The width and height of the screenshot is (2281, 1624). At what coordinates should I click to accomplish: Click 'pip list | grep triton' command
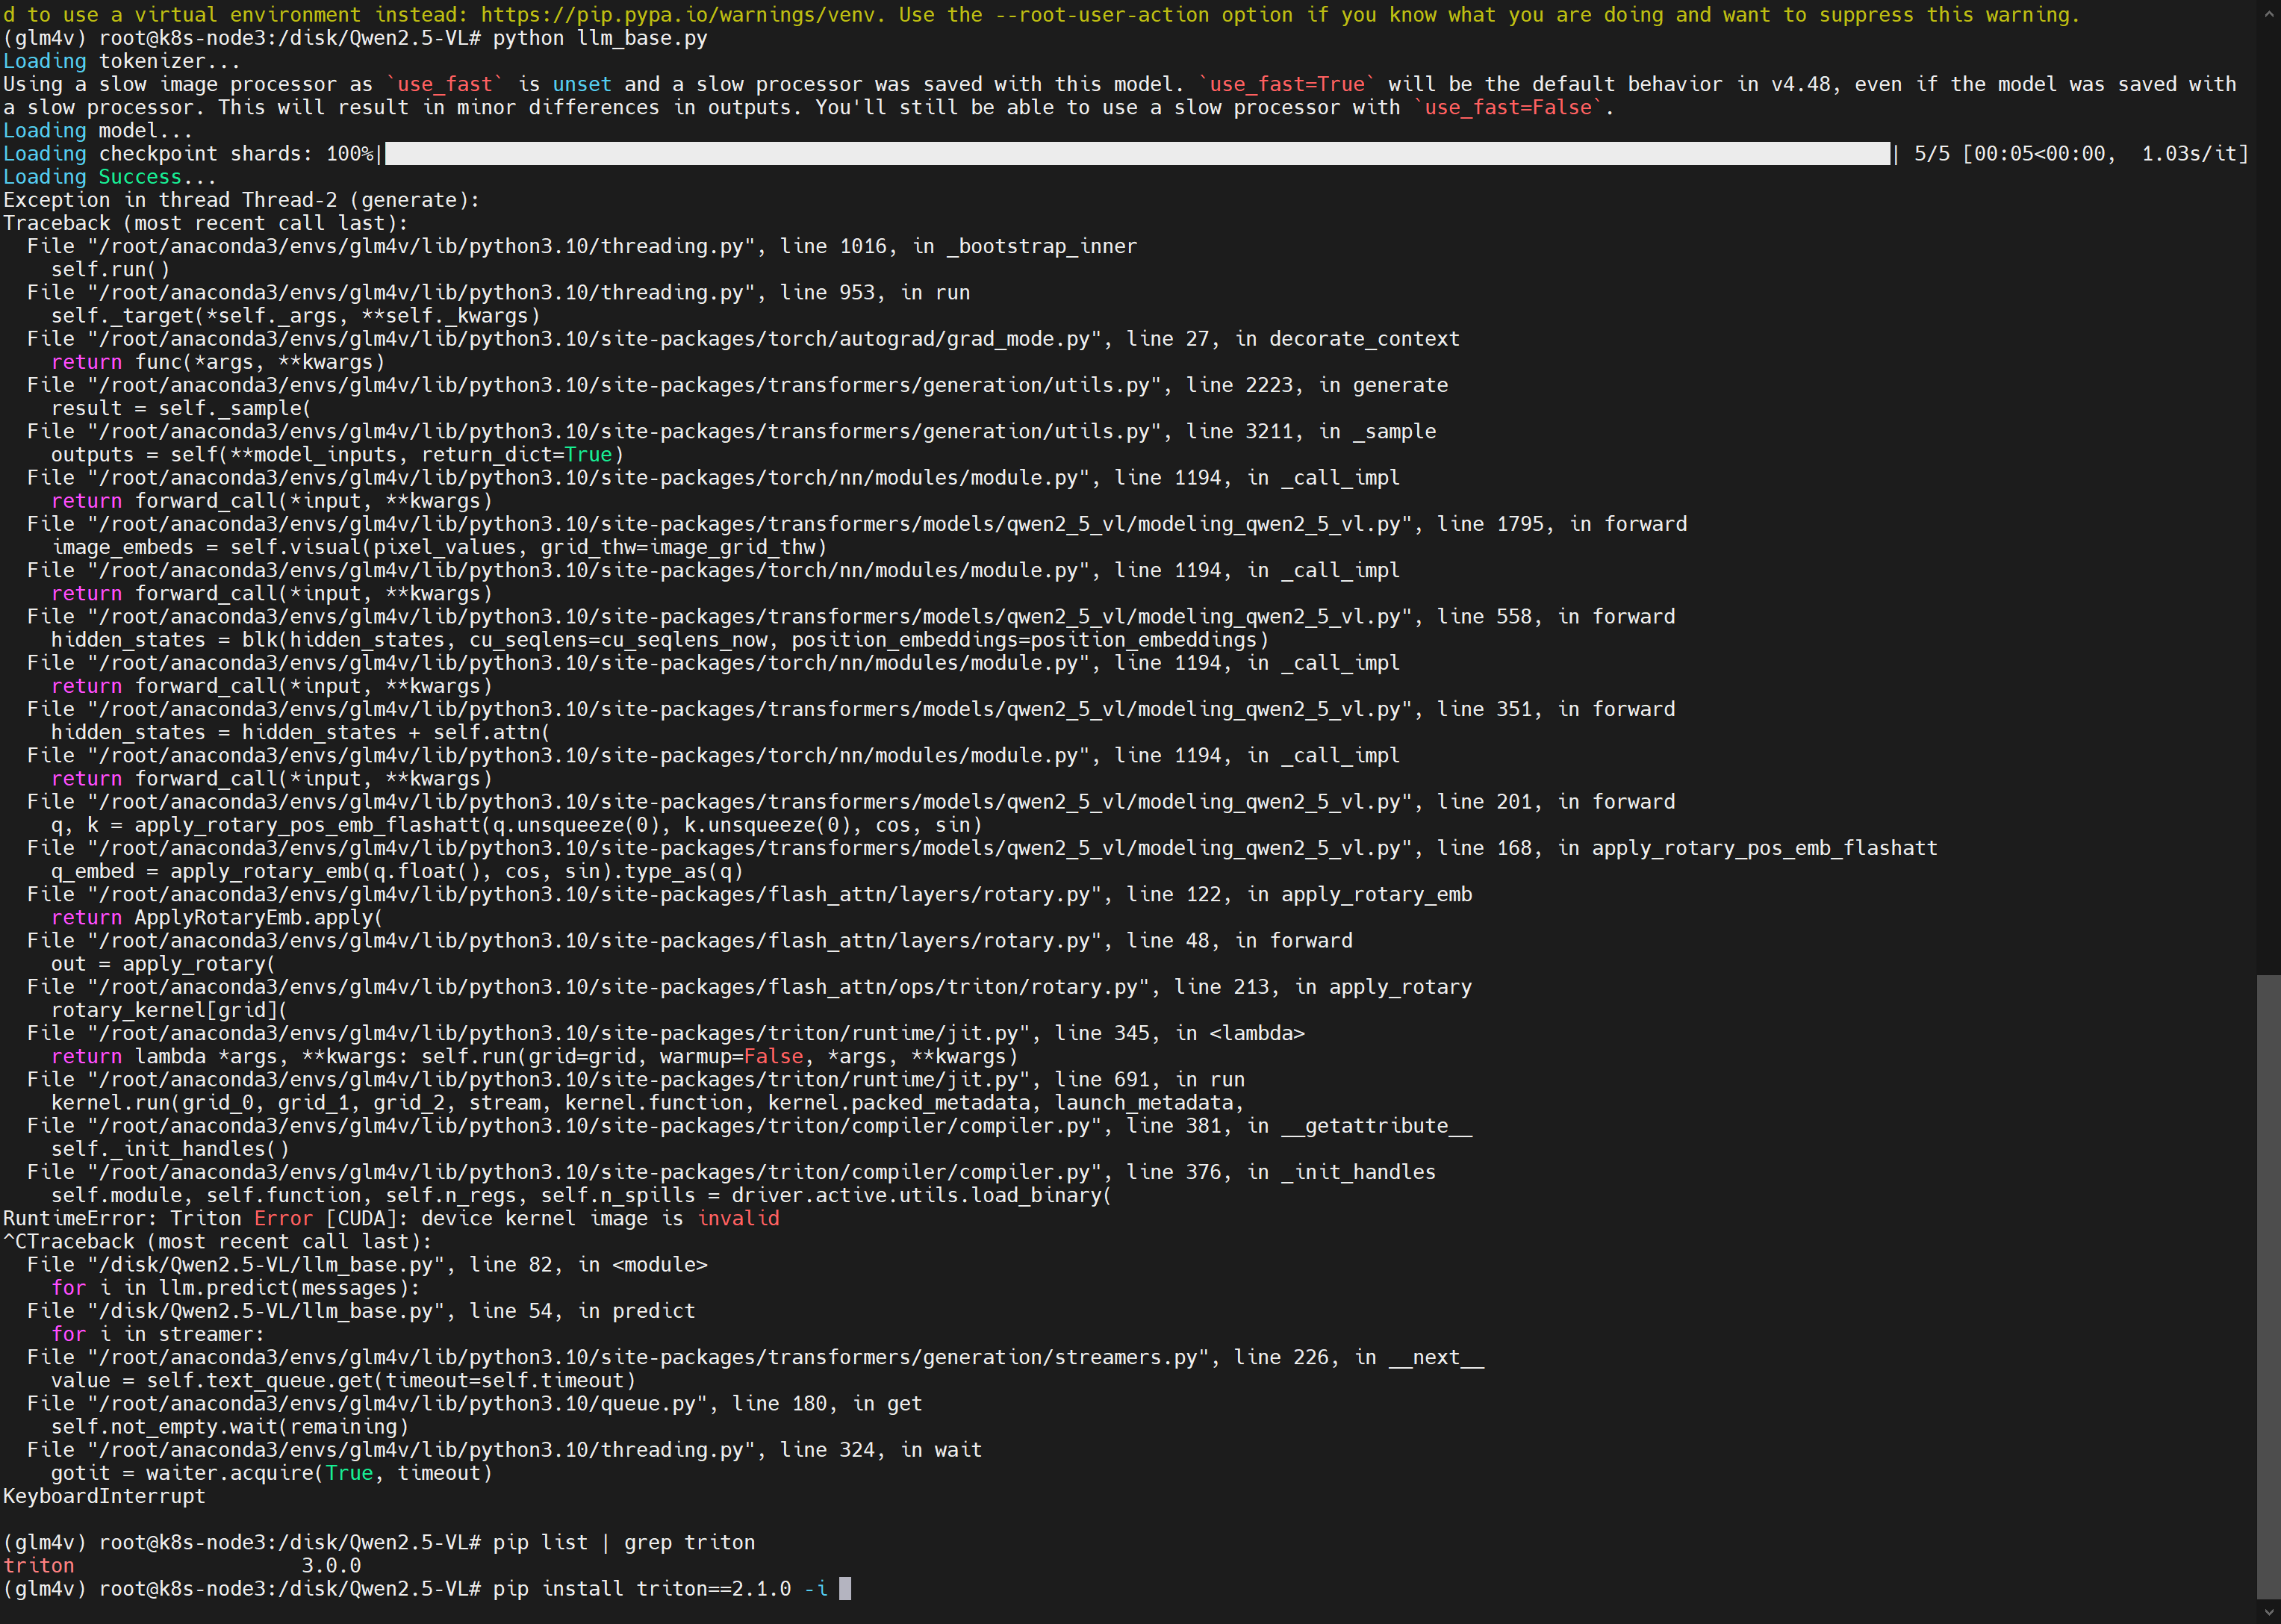623,1543
